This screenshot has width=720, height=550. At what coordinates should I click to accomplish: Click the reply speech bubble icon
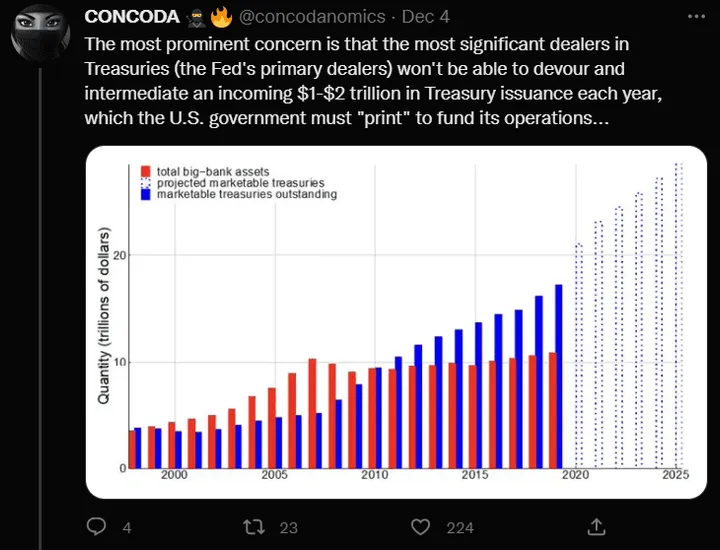[x=97, y=526]
